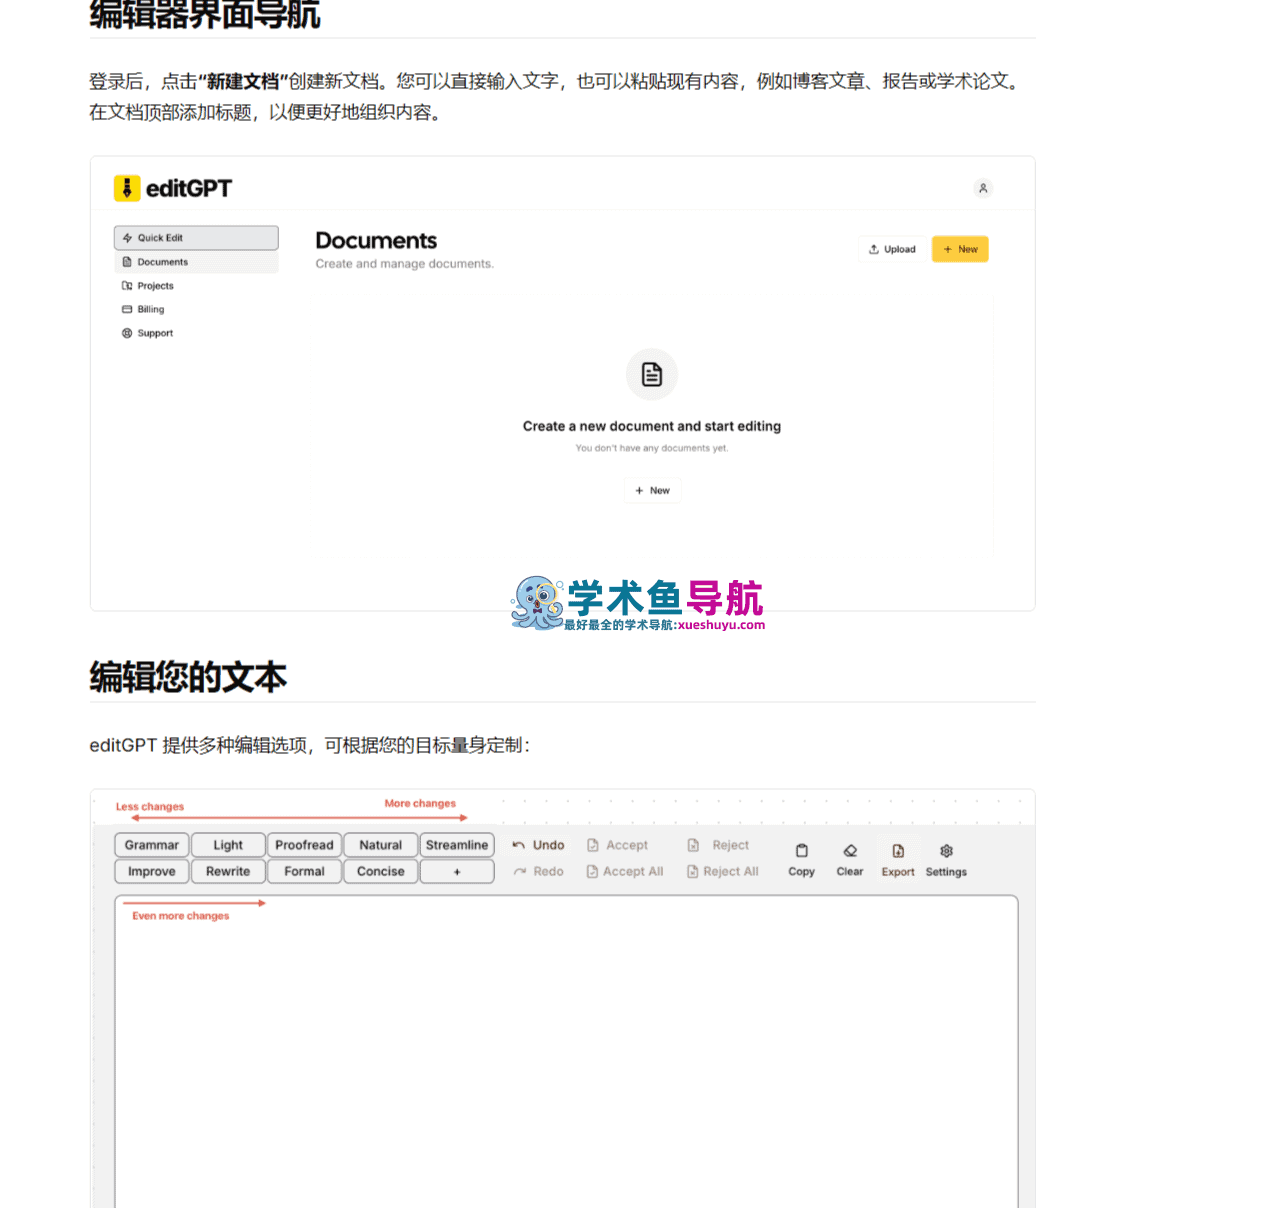The width and height of the screenshot is (1276, 1208).
Task: Select the Streamline option
Action: point(457,845)
